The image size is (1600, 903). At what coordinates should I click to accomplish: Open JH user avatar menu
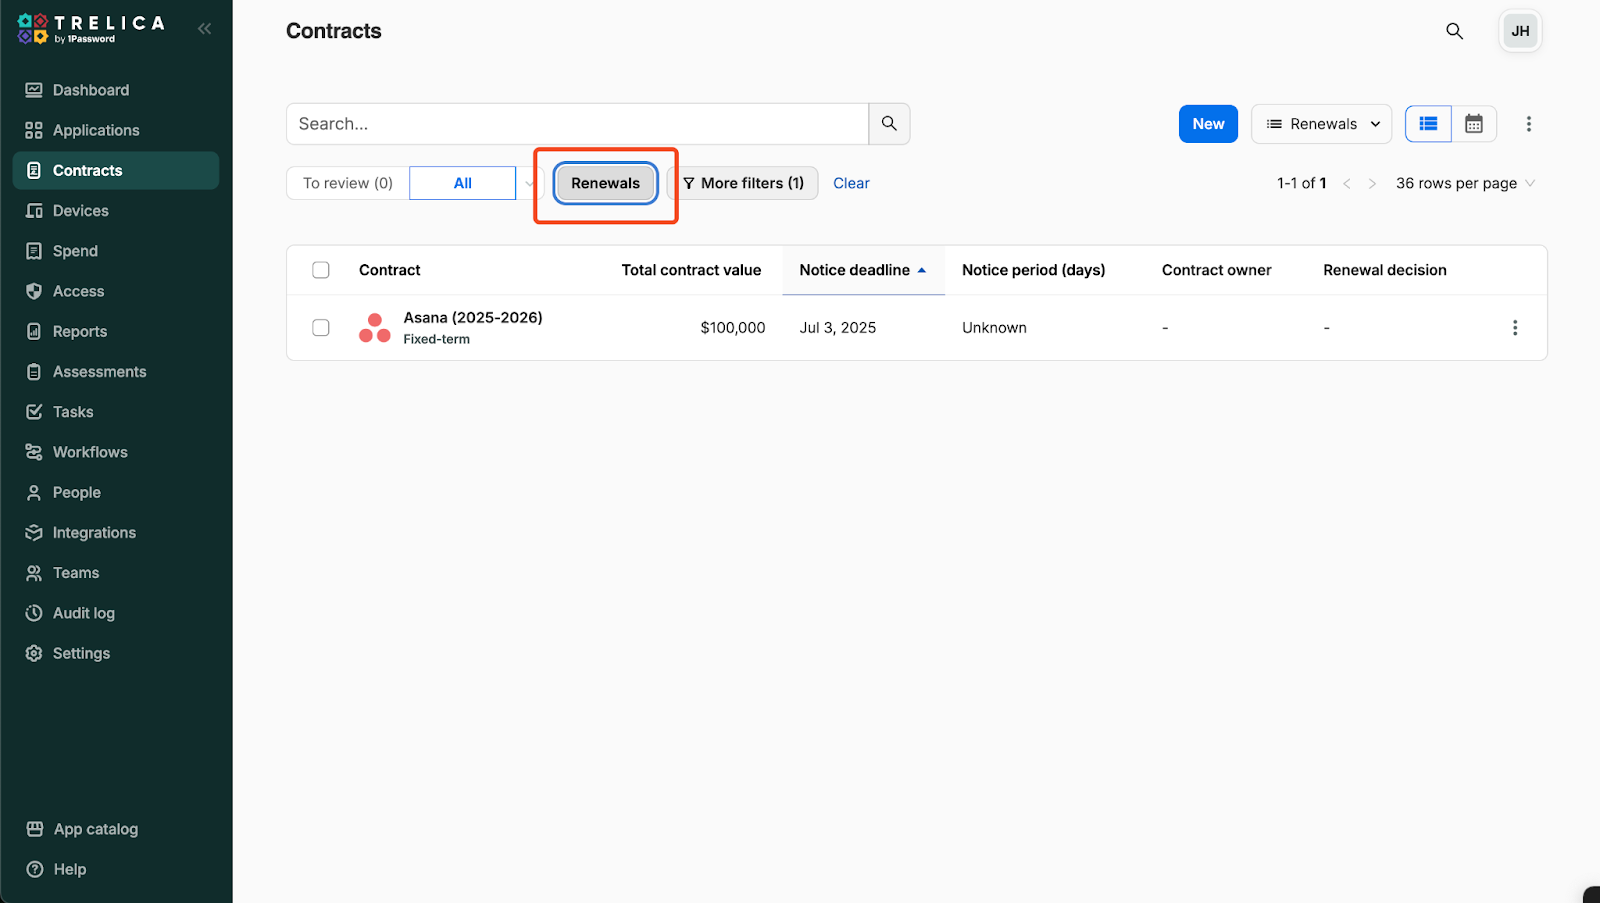click(x=1519, y=31)
